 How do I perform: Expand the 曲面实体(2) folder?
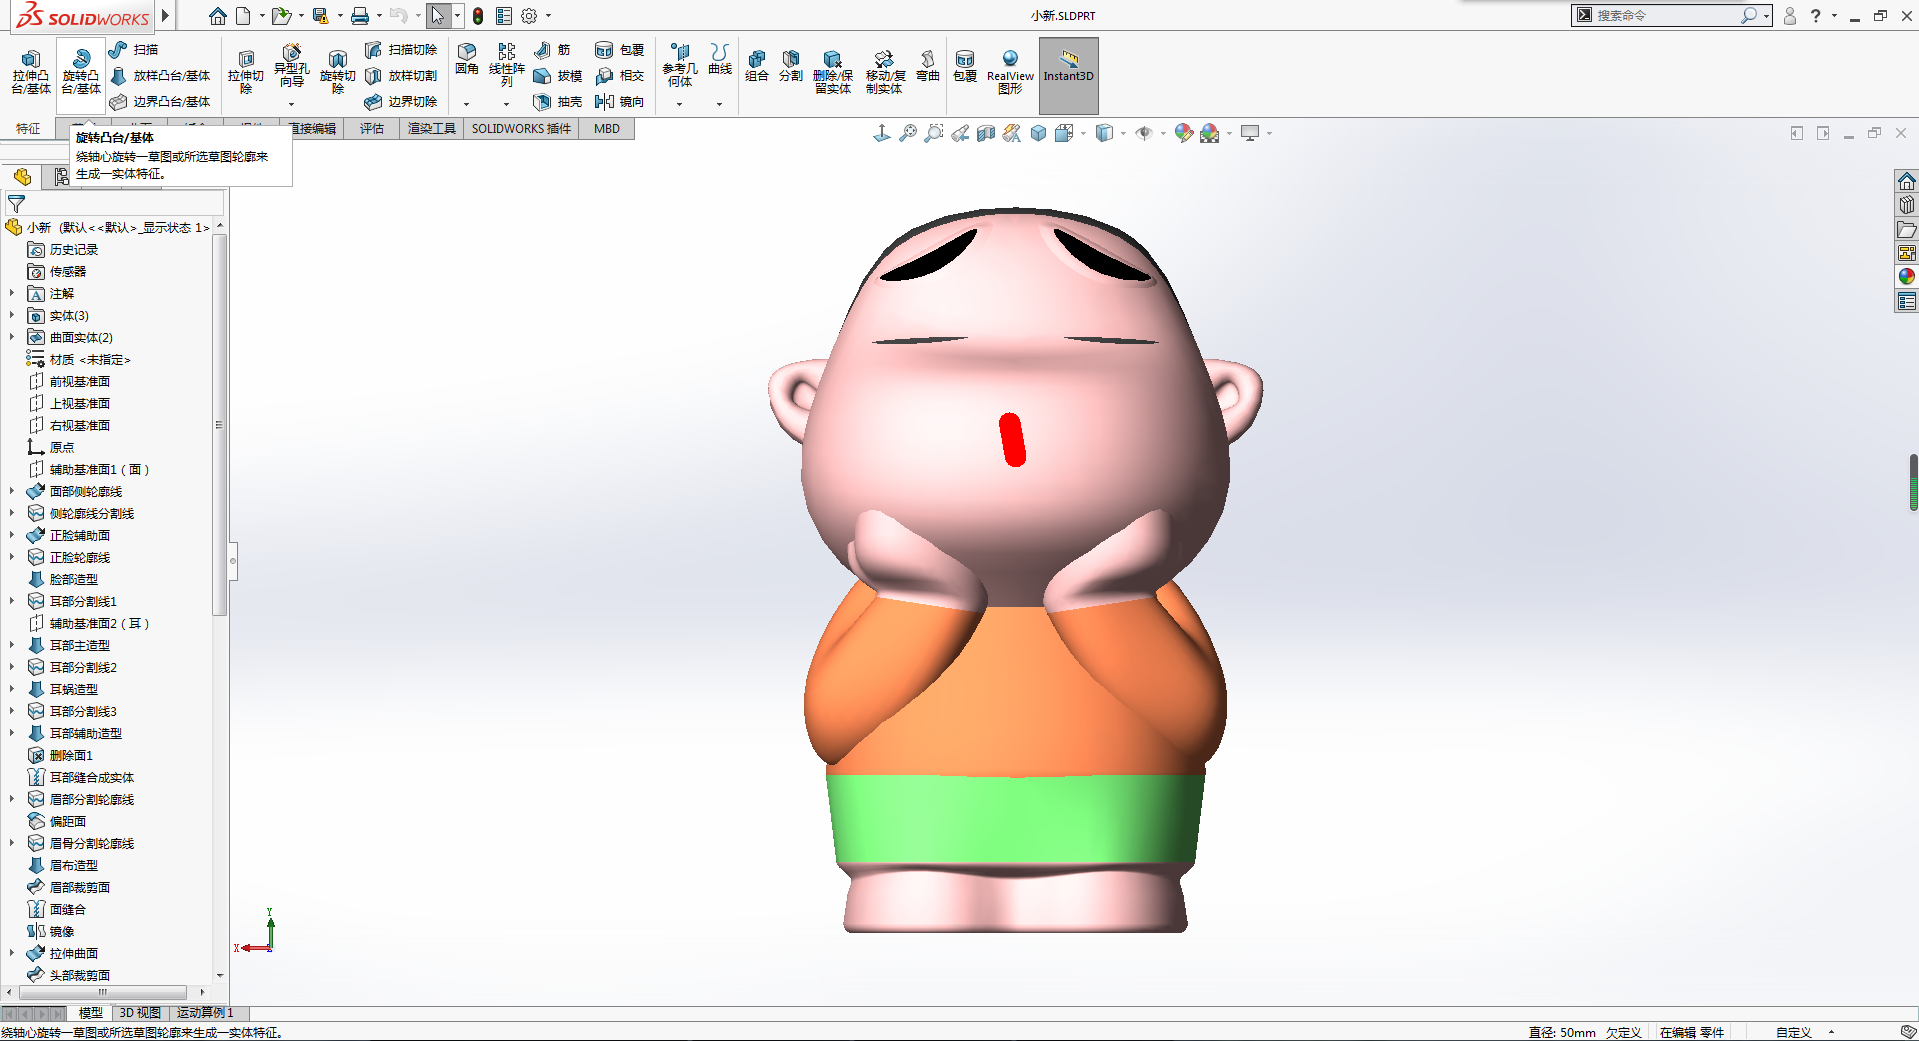click(12, 338)
